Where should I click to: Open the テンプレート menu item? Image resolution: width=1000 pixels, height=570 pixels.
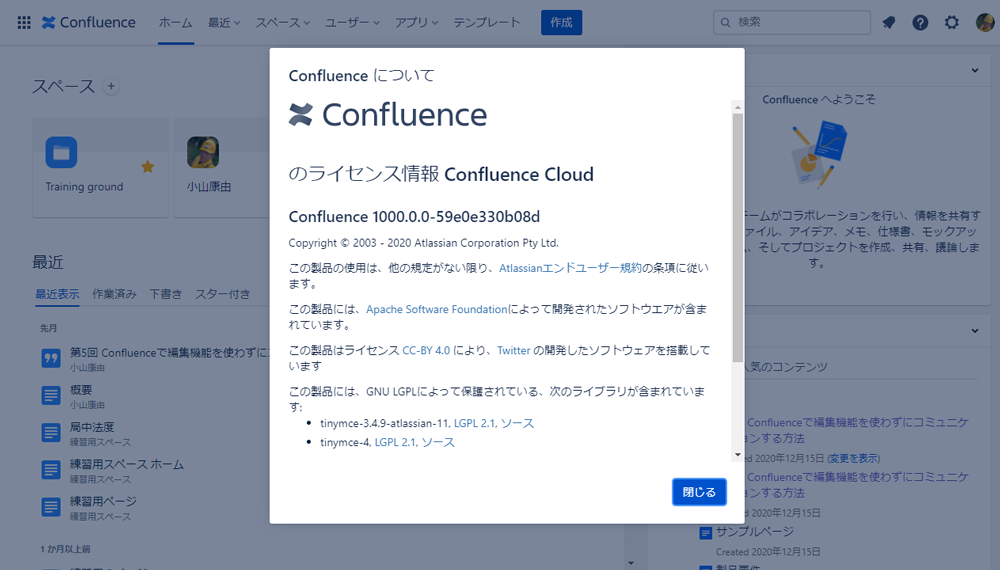click(x=487, y=22)
